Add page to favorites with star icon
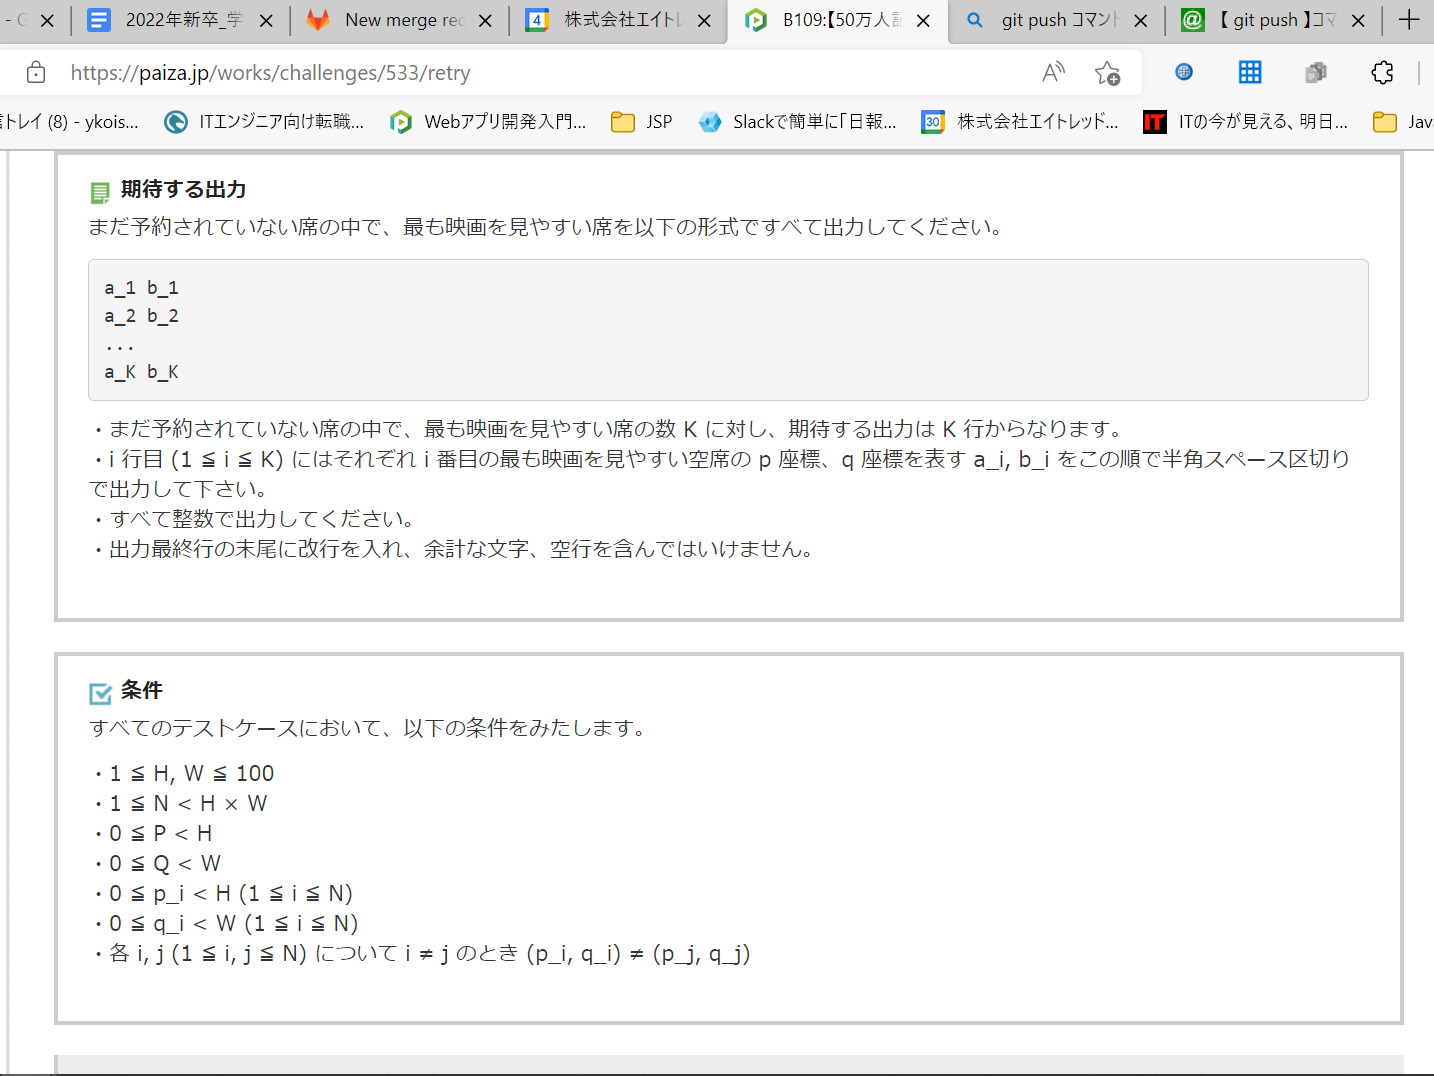Image resolution: width=1434 pixels, height=1076 pixels. point(1107,73)
